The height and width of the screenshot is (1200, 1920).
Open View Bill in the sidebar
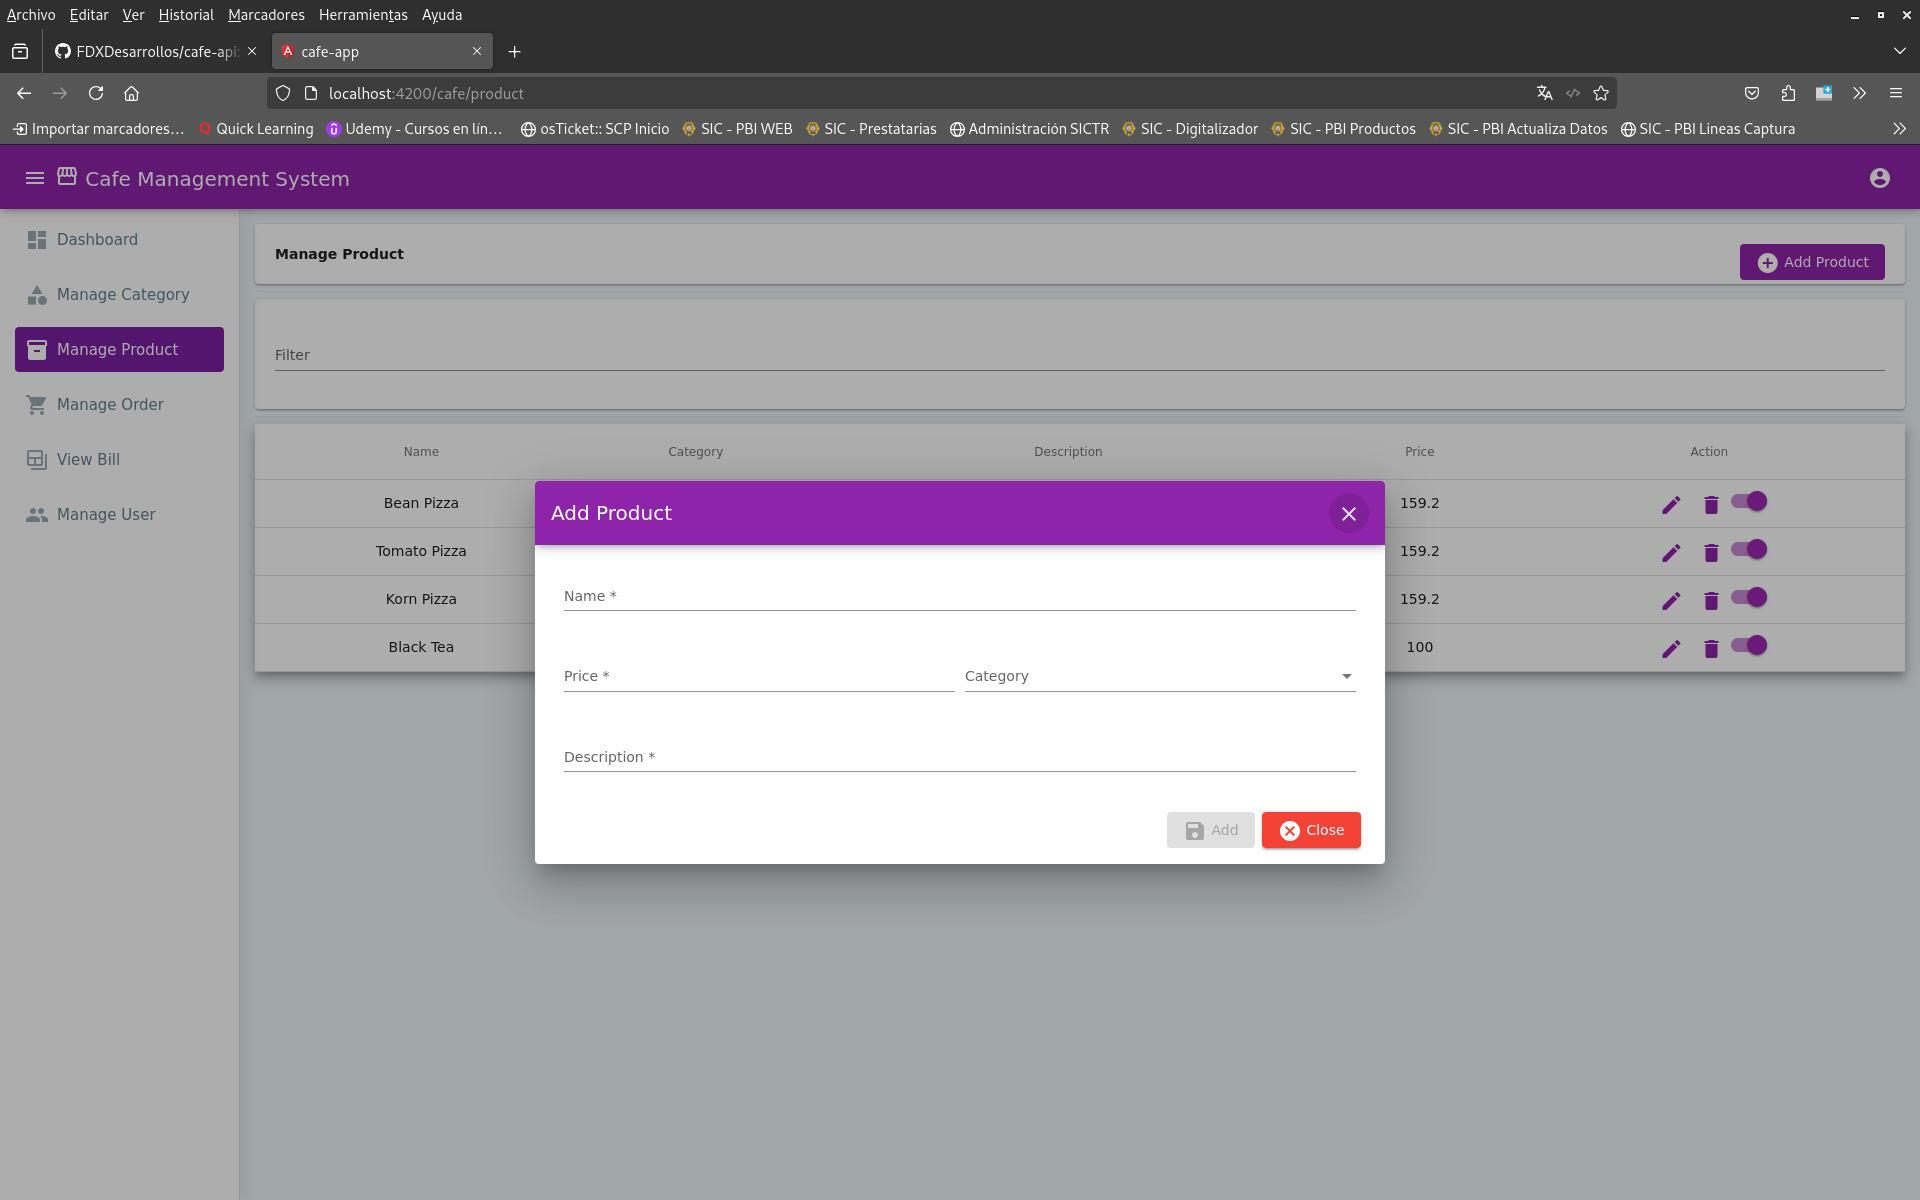tap(119, 459)
